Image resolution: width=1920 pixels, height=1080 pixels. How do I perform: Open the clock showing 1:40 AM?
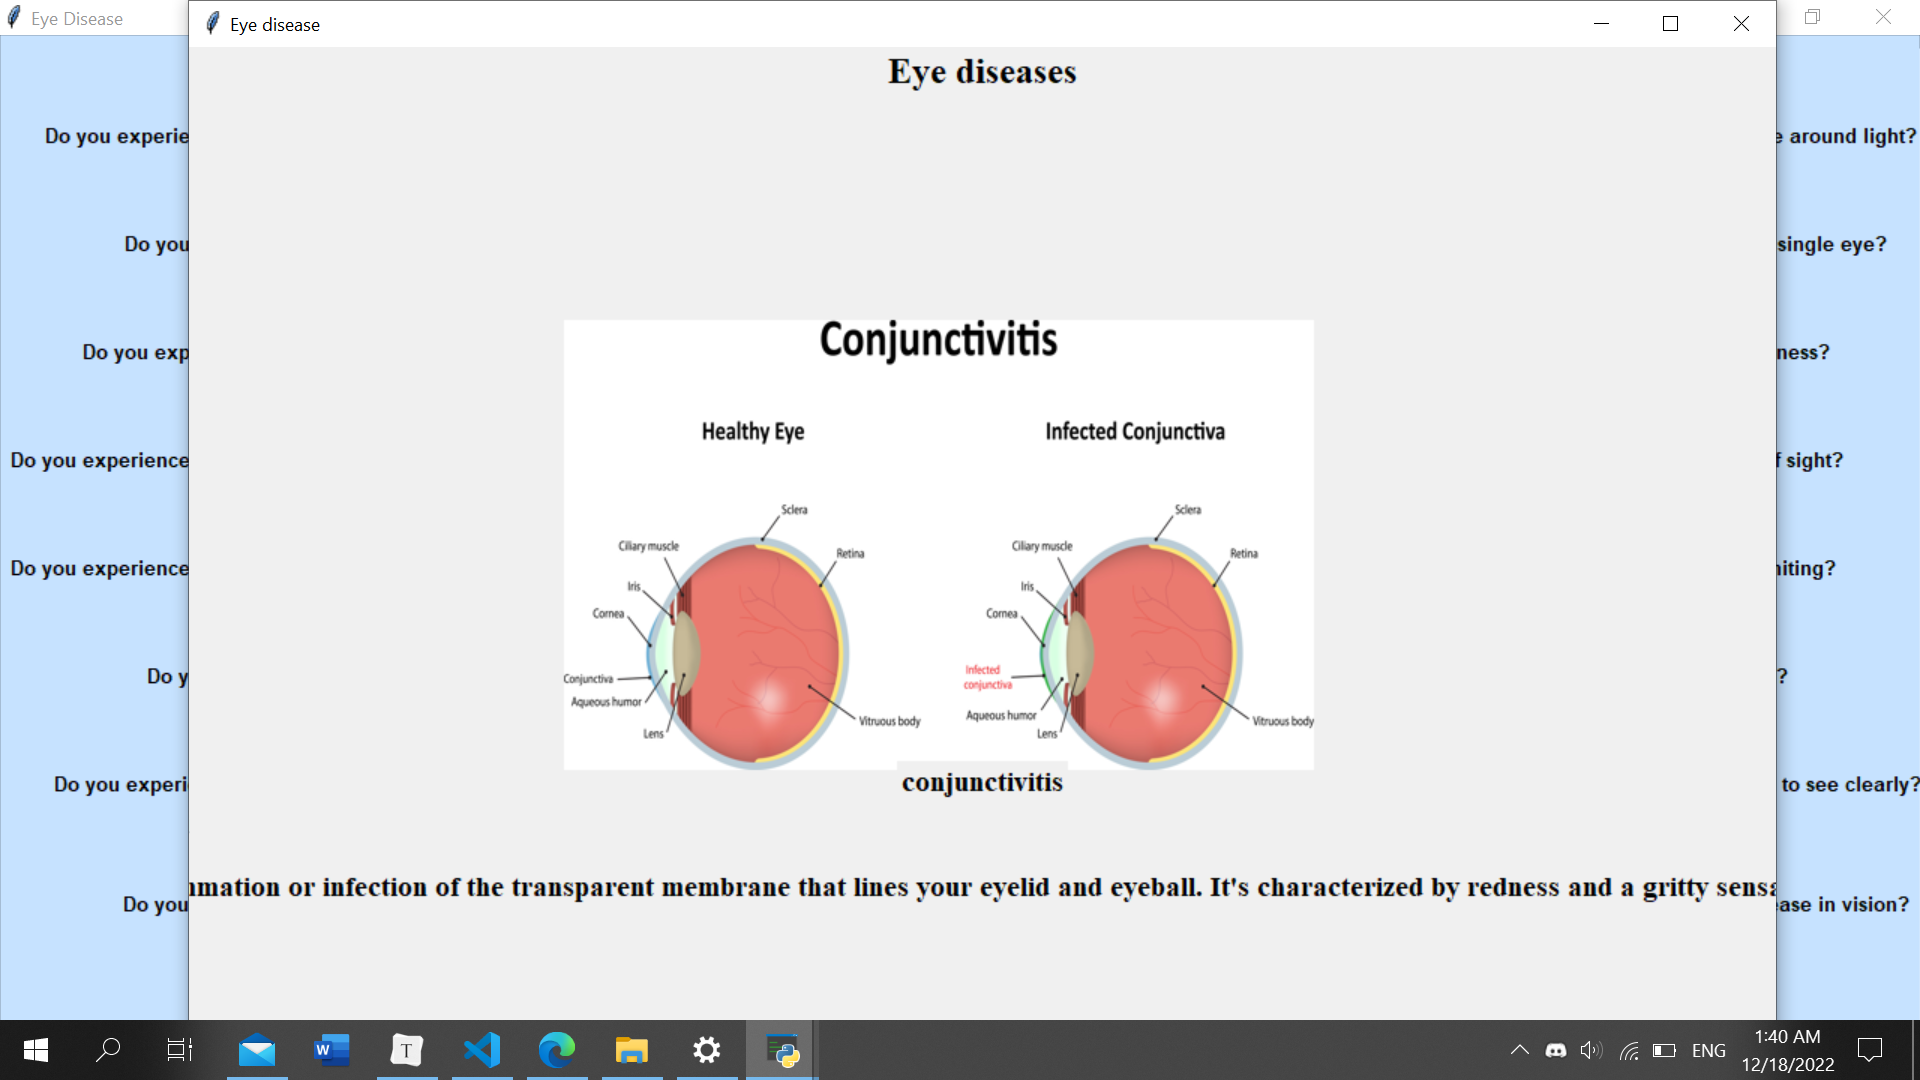pyautogui.click(x=1787, y=1050)
